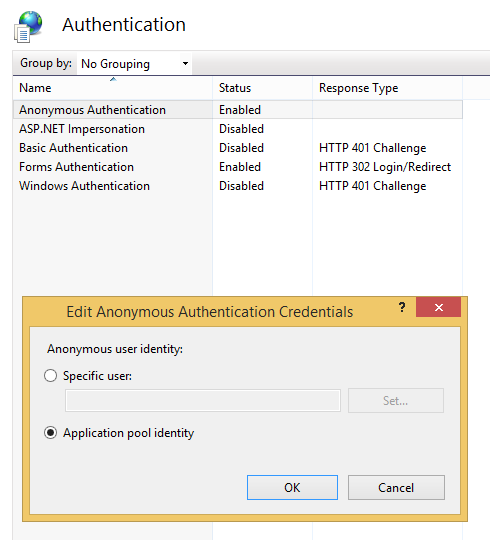Select the Specific user radio button
490x540 pixels.
click(x=51, y=375)
